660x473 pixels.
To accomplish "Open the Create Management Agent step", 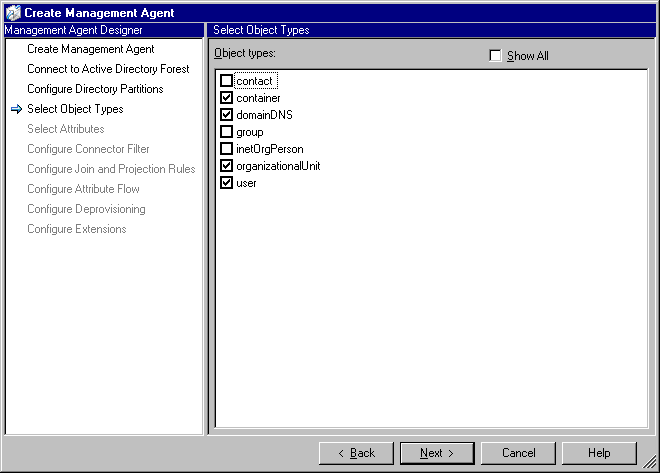I will pos(90,49).
